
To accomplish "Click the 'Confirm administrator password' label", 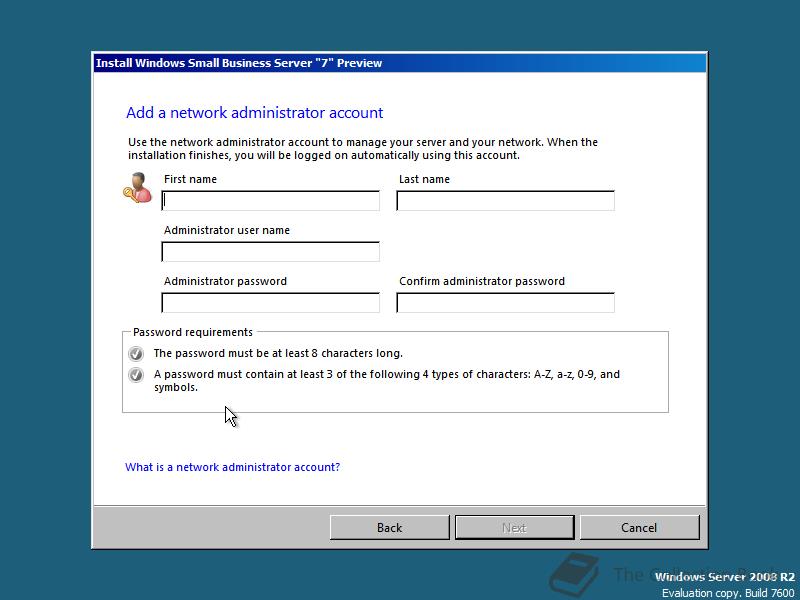I will coord(482,281).
